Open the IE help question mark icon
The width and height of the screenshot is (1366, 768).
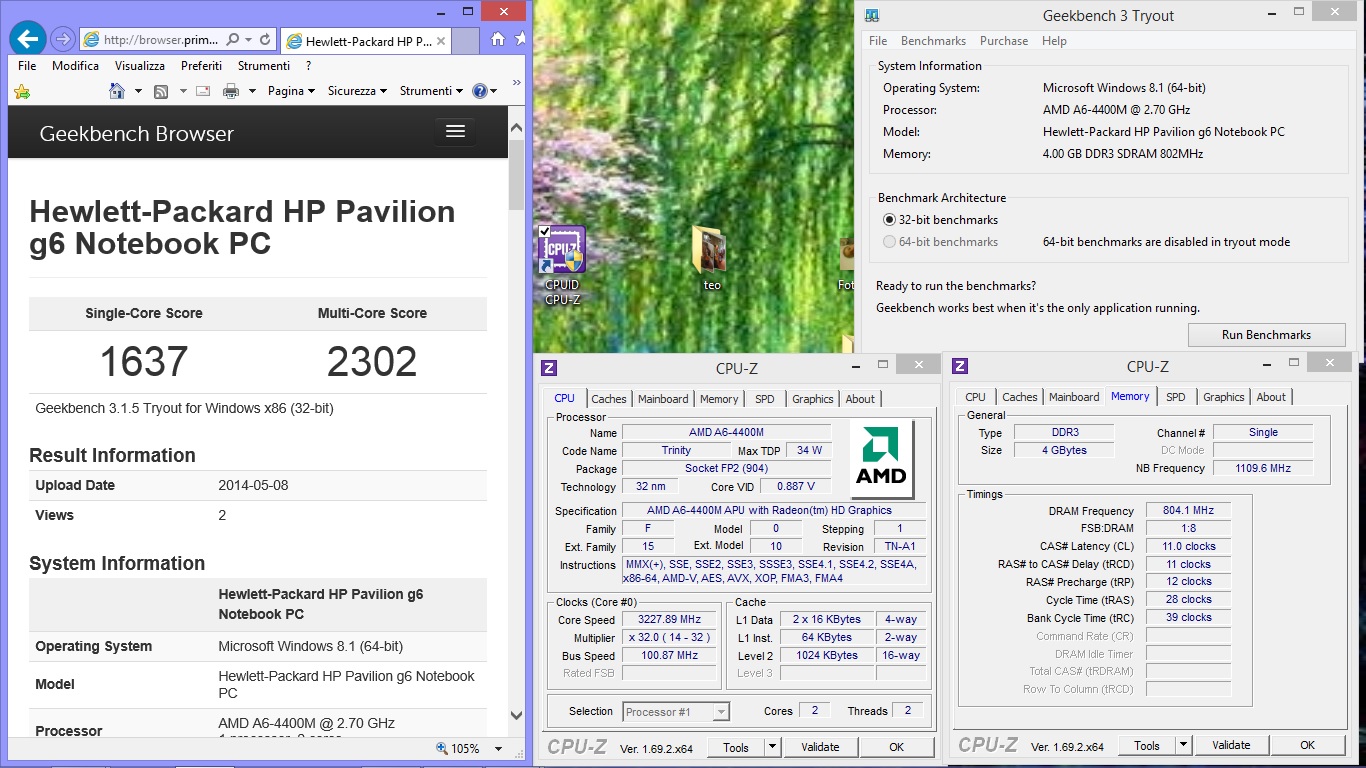click(479, 91)
